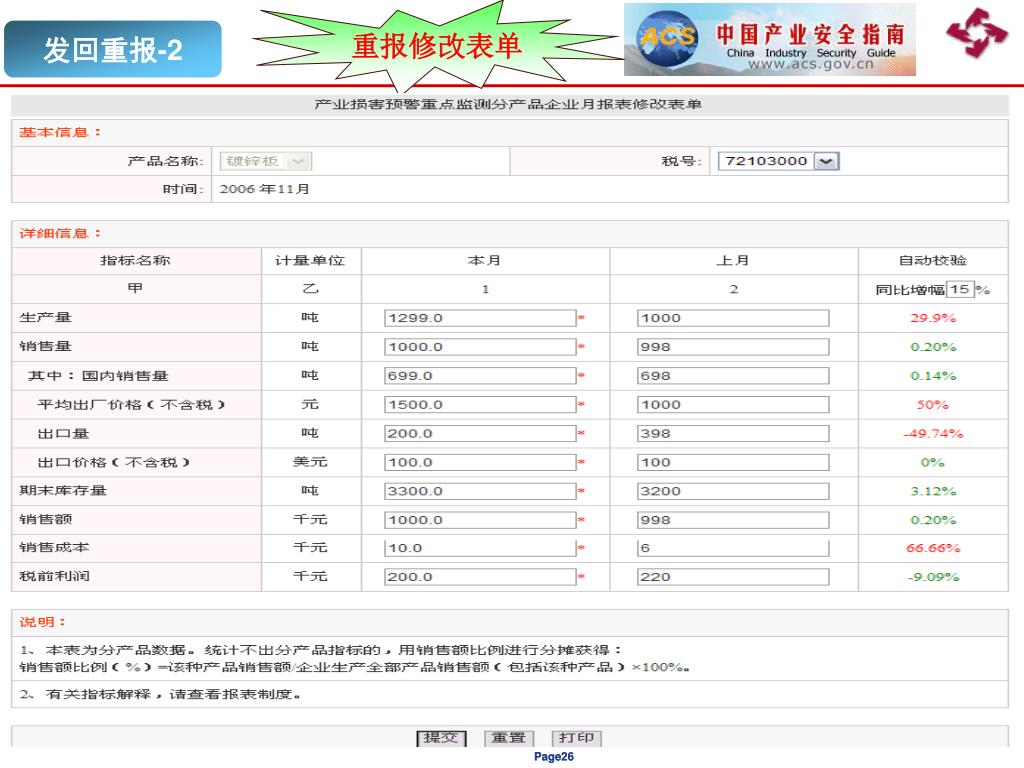1024x768 pixels.
Task: Click the 出口量 current month field 200.0
Action: click(480, 434)
